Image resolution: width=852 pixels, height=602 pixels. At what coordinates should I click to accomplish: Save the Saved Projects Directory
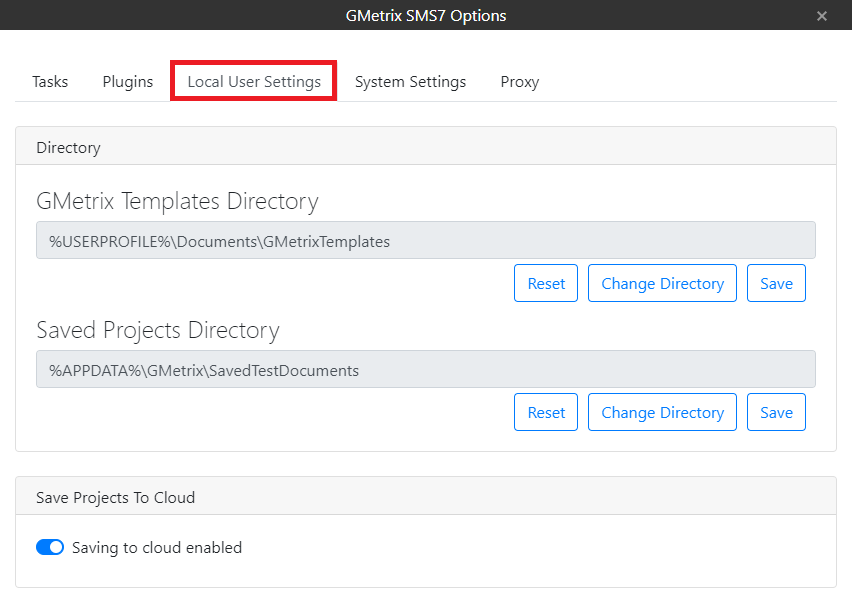coord(776,412)
